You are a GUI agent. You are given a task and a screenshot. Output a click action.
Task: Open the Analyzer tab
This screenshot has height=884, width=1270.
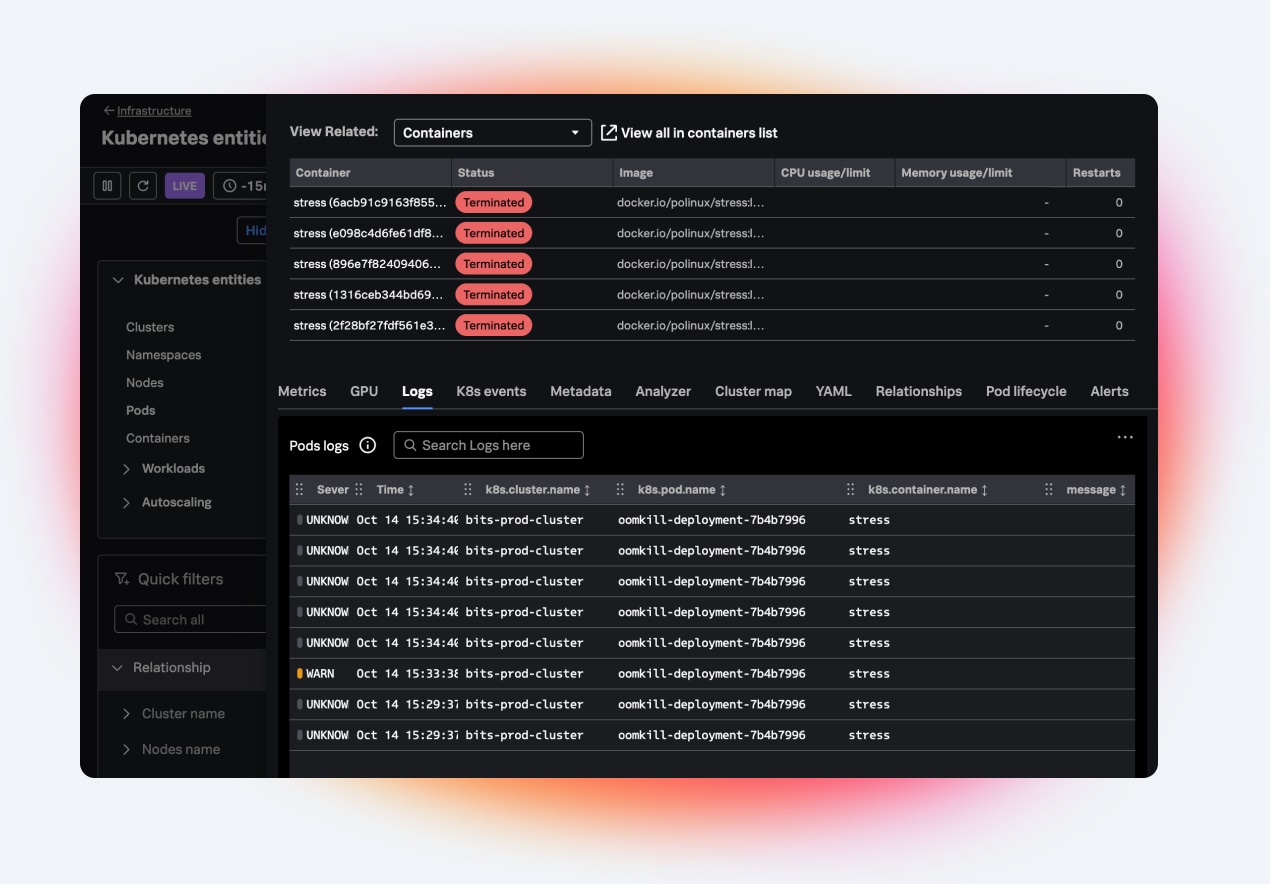(663, 392)
